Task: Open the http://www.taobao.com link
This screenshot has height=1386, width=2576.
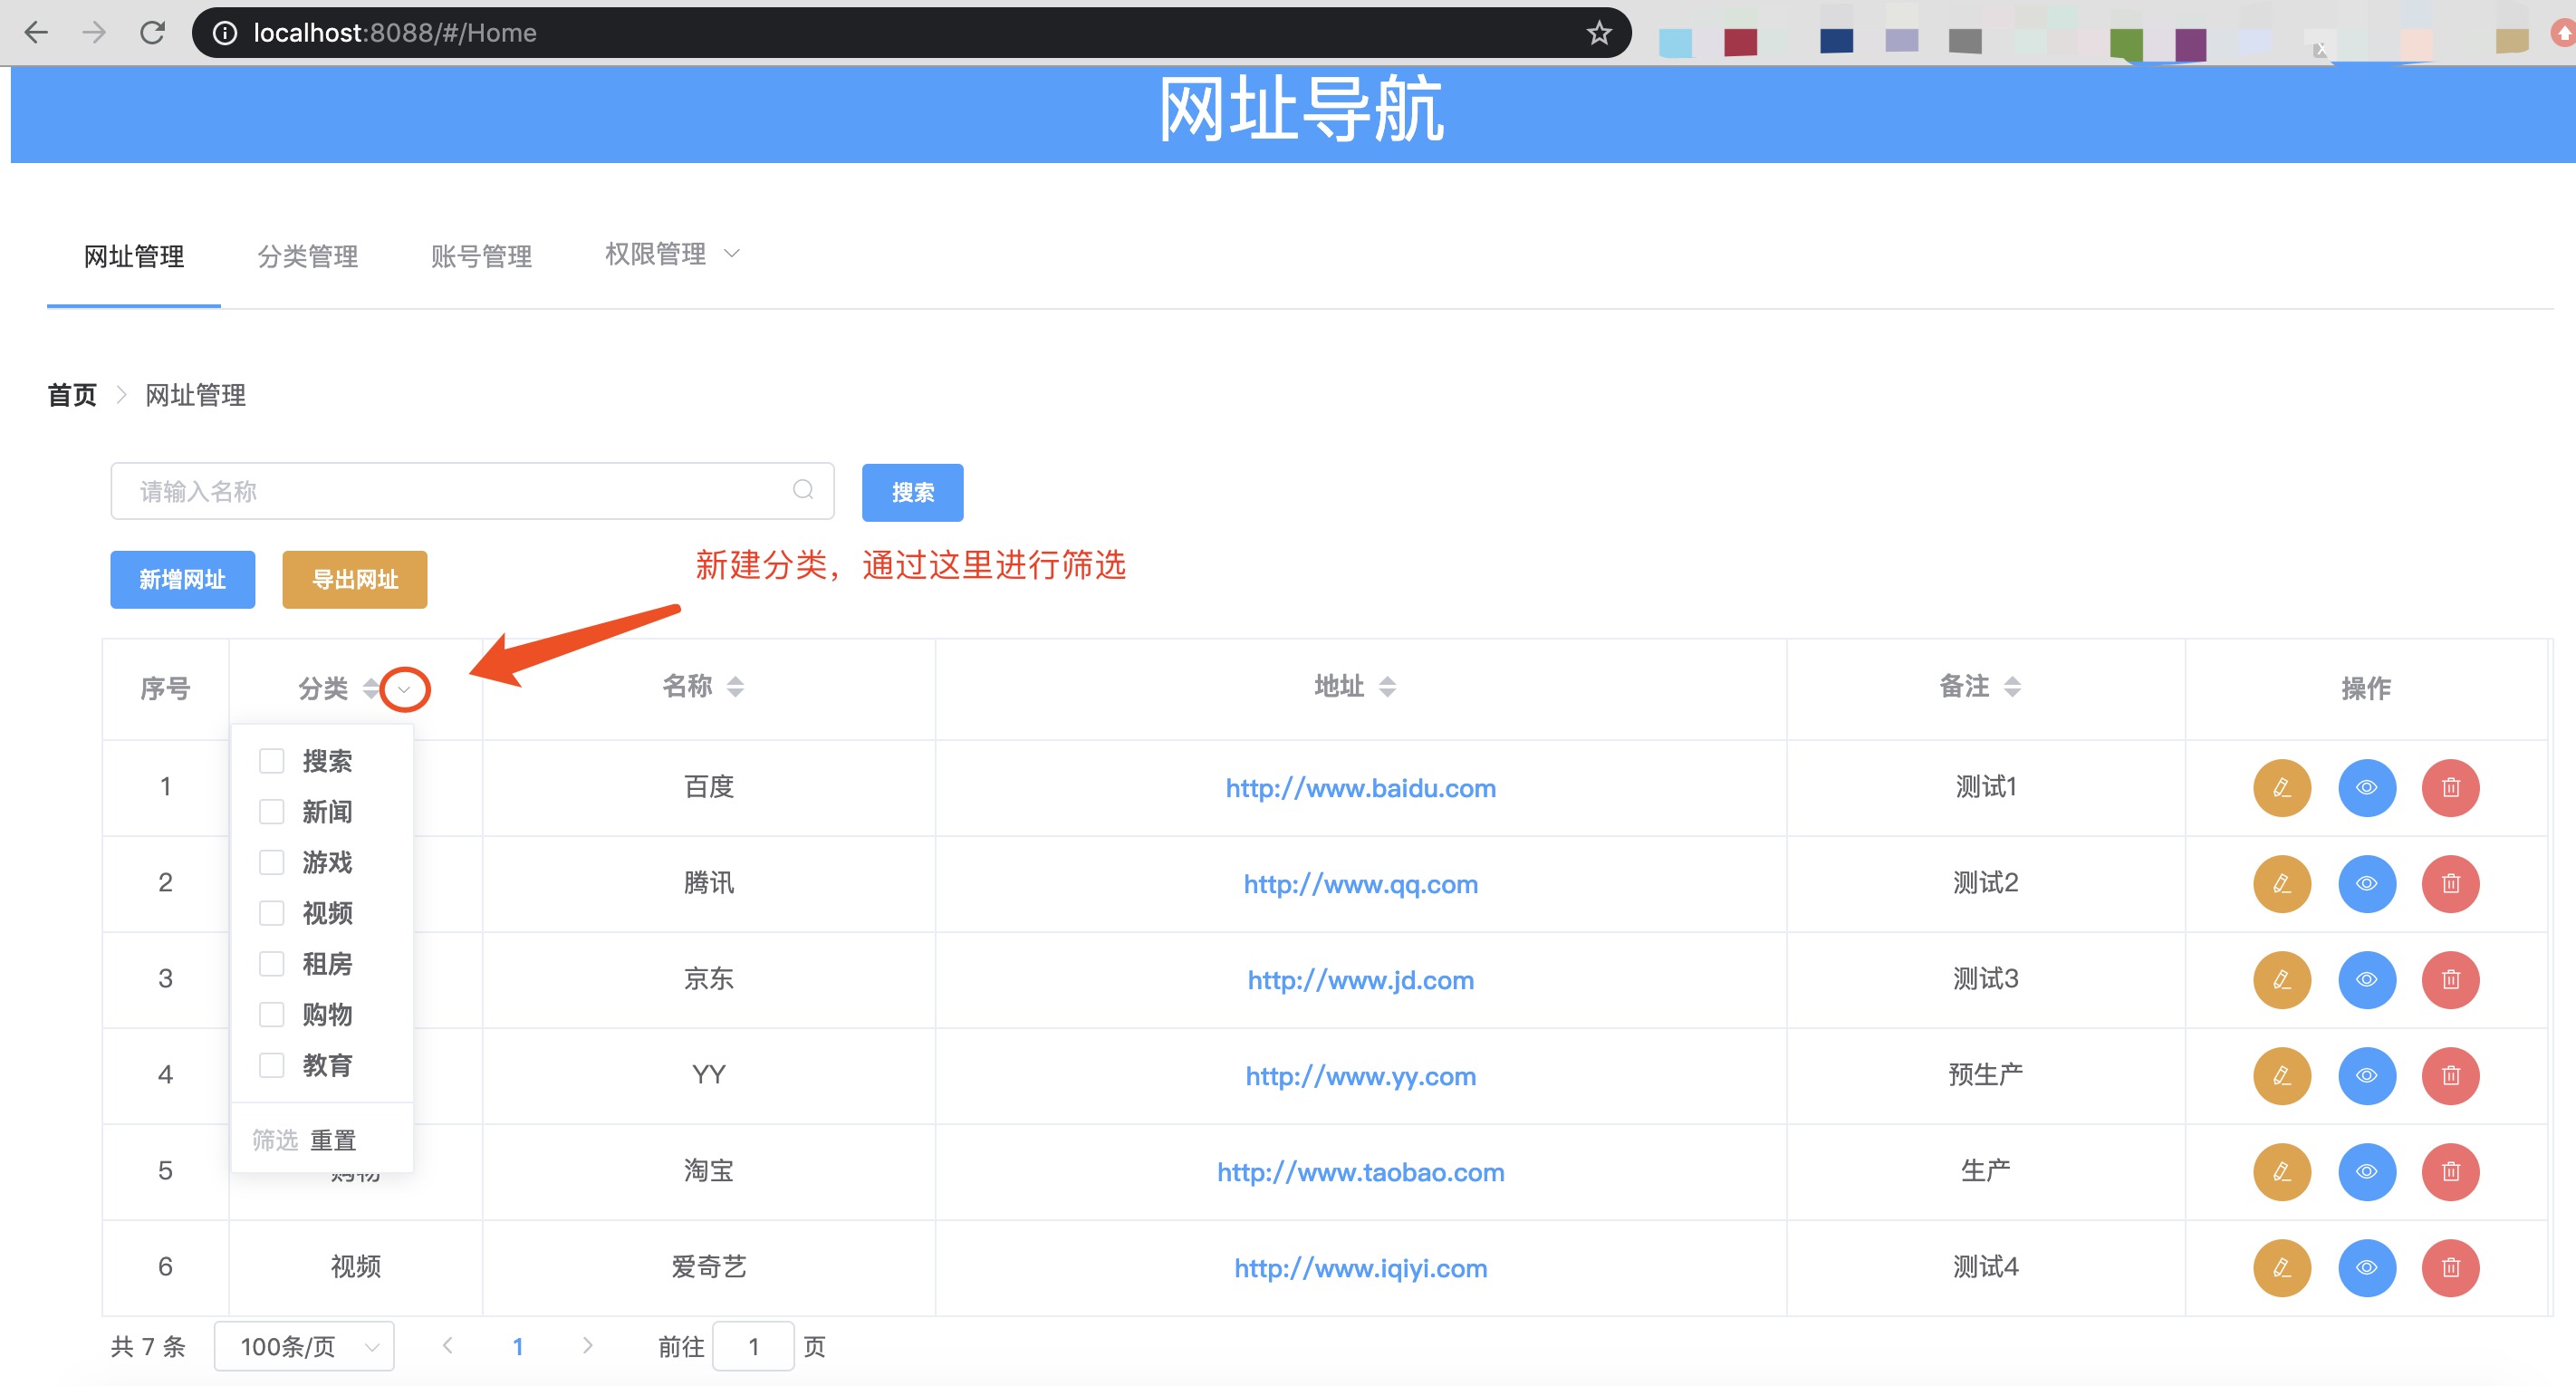Action: (1361, 1173)
